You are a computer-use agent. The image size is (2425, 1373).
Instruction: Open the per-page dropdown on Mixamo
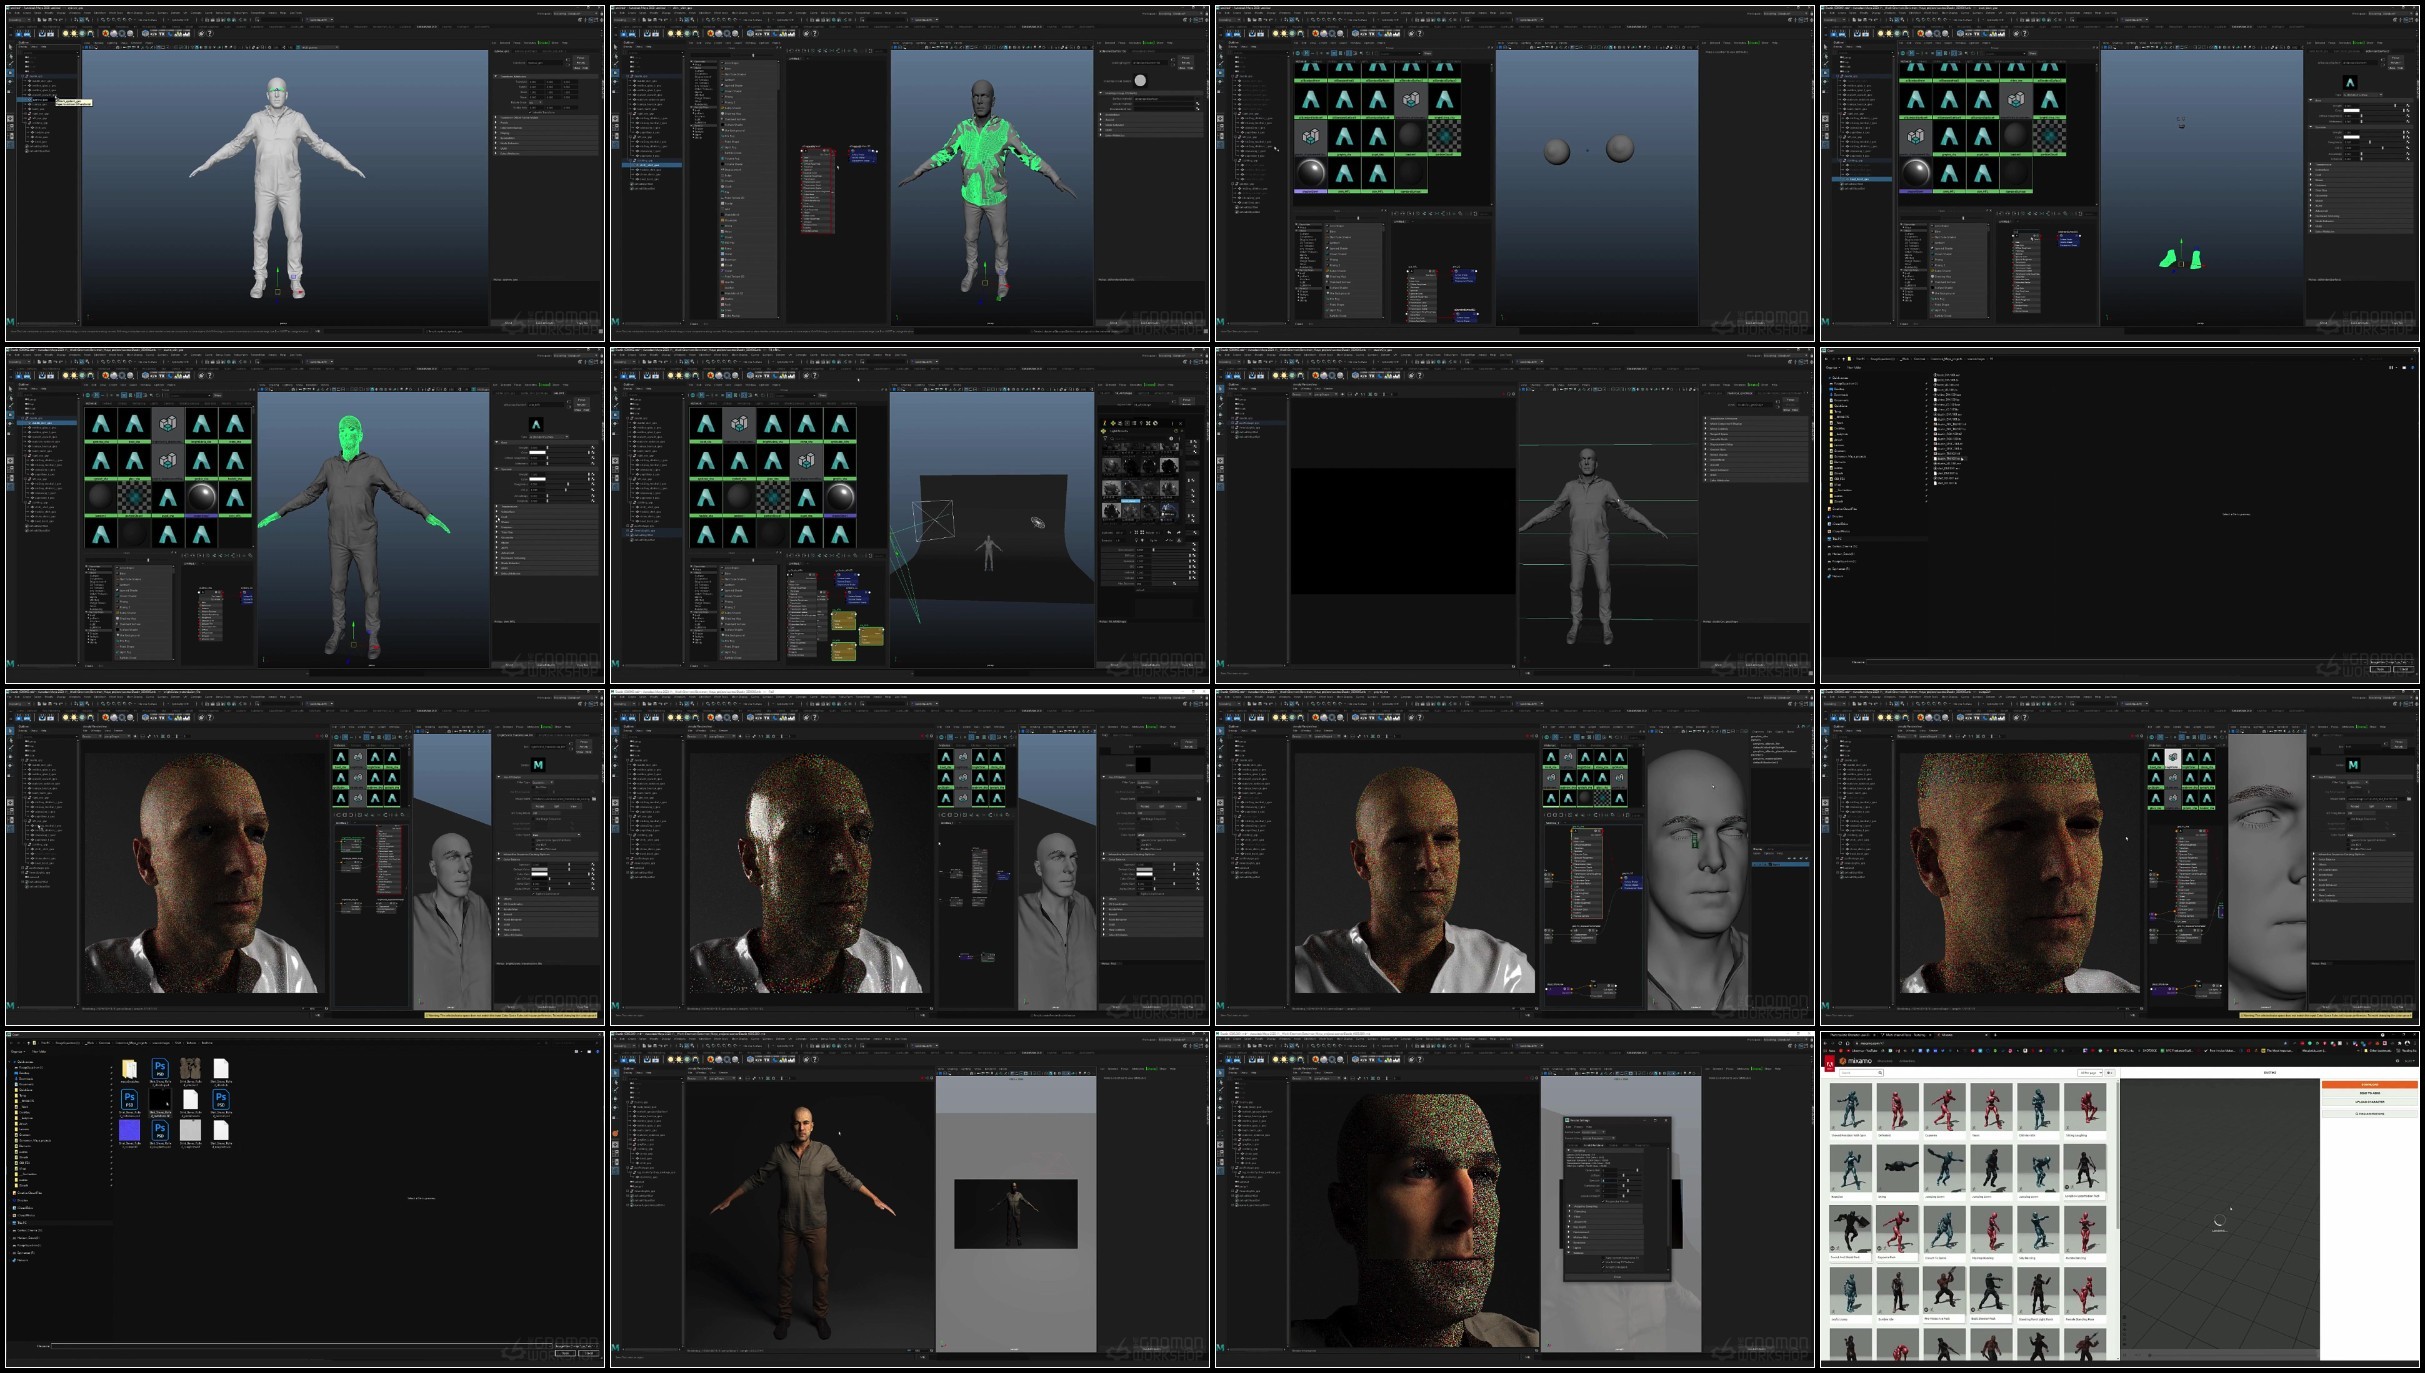(2090, 1073)
